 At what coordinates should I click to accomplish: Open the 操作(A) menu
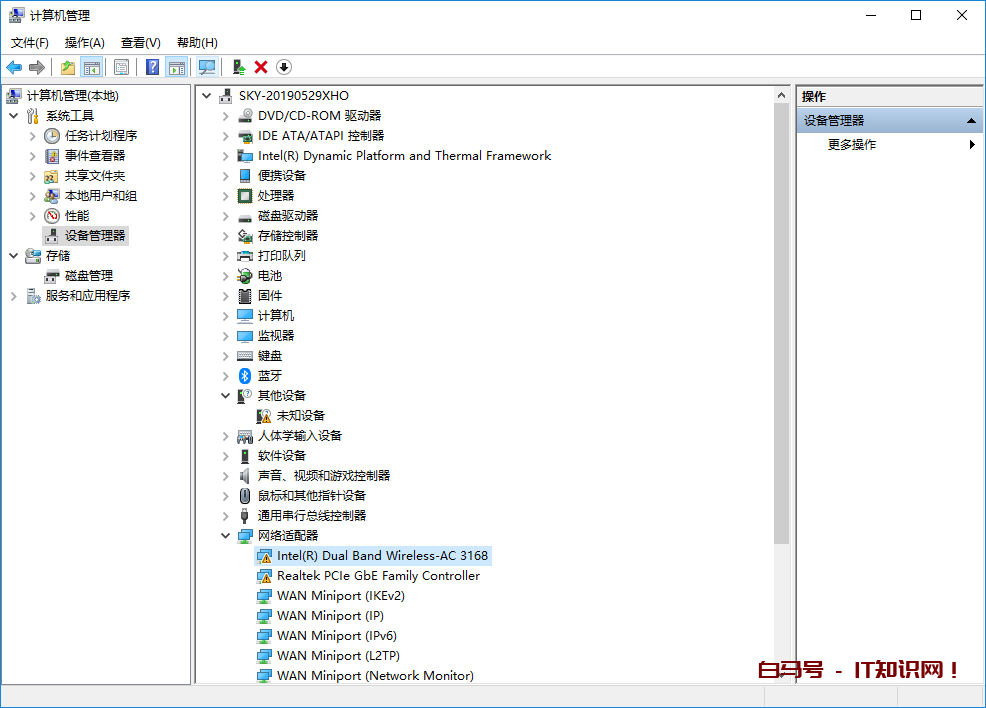pos(84,43)
